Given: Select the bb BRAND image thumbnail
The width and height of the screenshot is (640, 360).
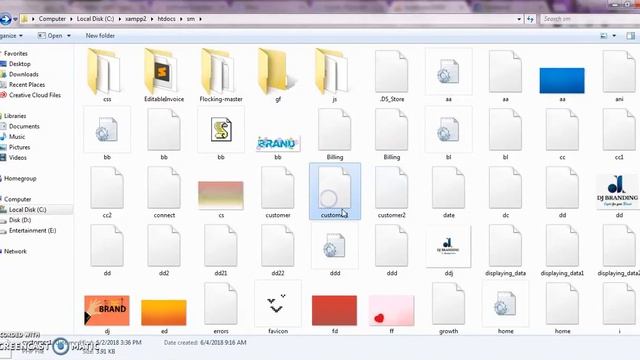Looking at the screenshot, I should (278, 144).
